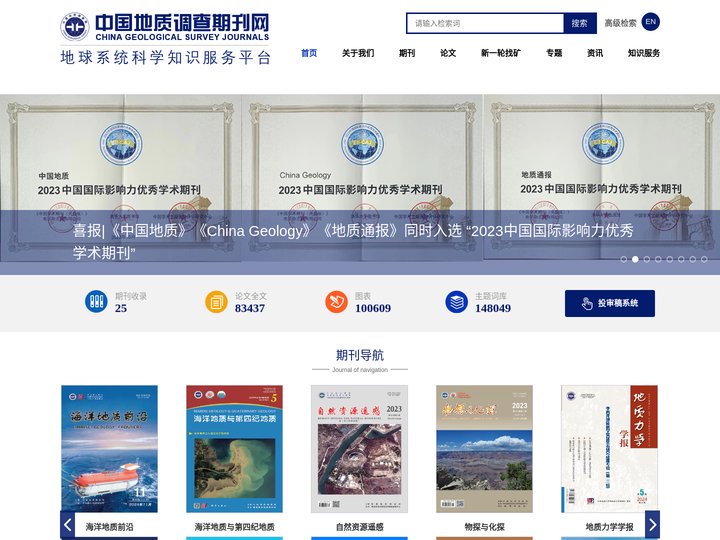Click the 论文全文 count 83437
Viewport: 720px width, 540px height.
click(x=250, y=308)
